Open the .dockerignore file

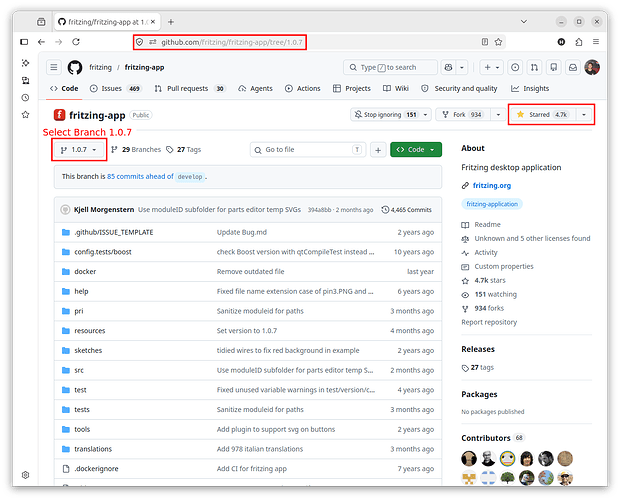(96, 469)
